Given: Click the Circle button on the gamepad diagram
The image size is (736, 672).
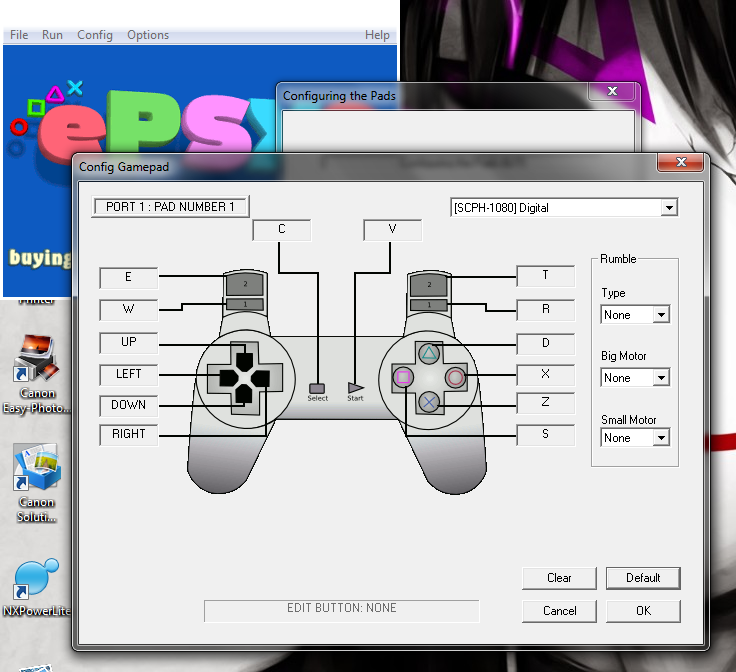Looking at the screenshot, I should tap(455, 377).
